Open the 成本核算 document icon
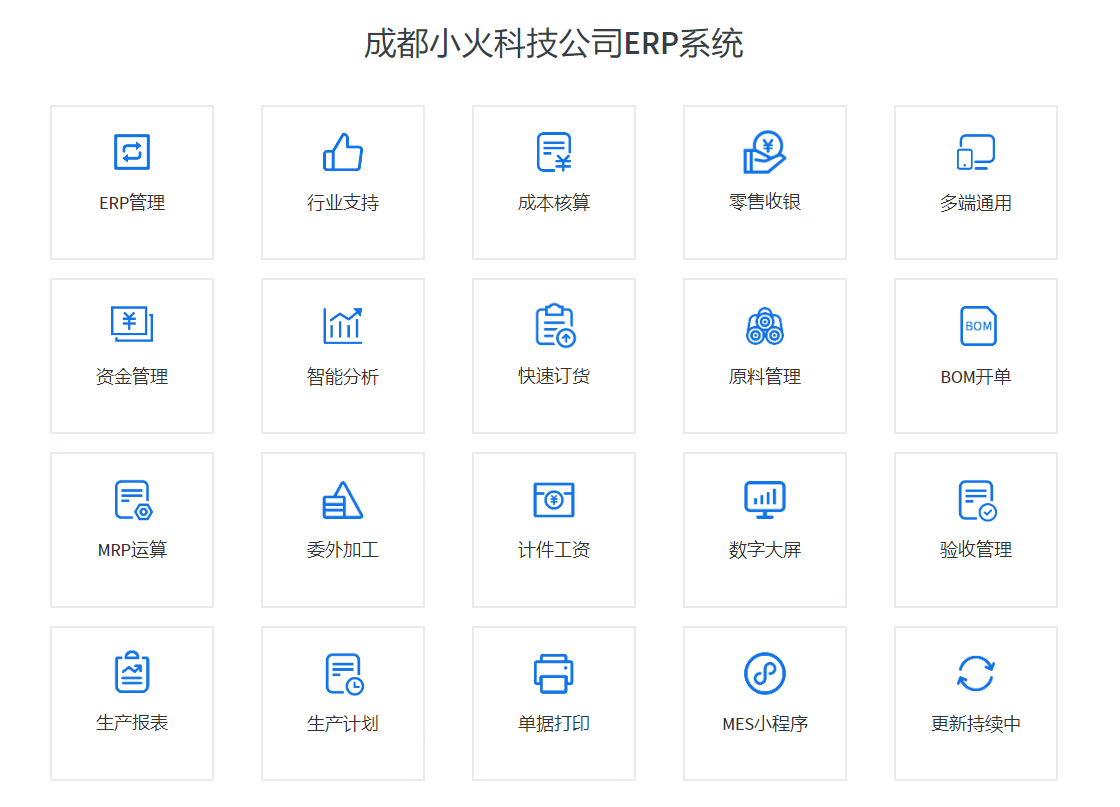The image size is (1120, 807). (x=554, y=152)
